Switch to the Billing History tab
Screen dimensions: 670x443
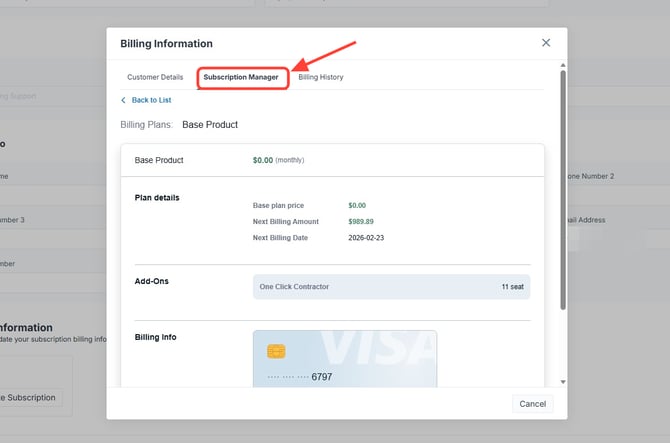[320, 77]
